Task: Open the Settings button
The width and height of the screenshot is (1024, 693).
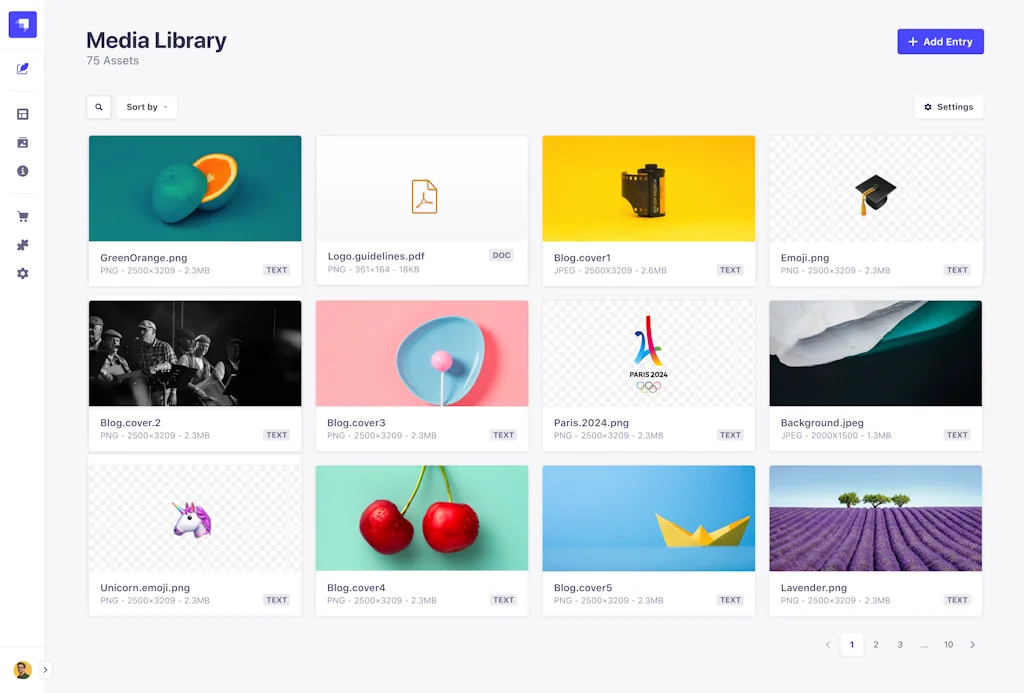Action: click(x=949, y=107)
